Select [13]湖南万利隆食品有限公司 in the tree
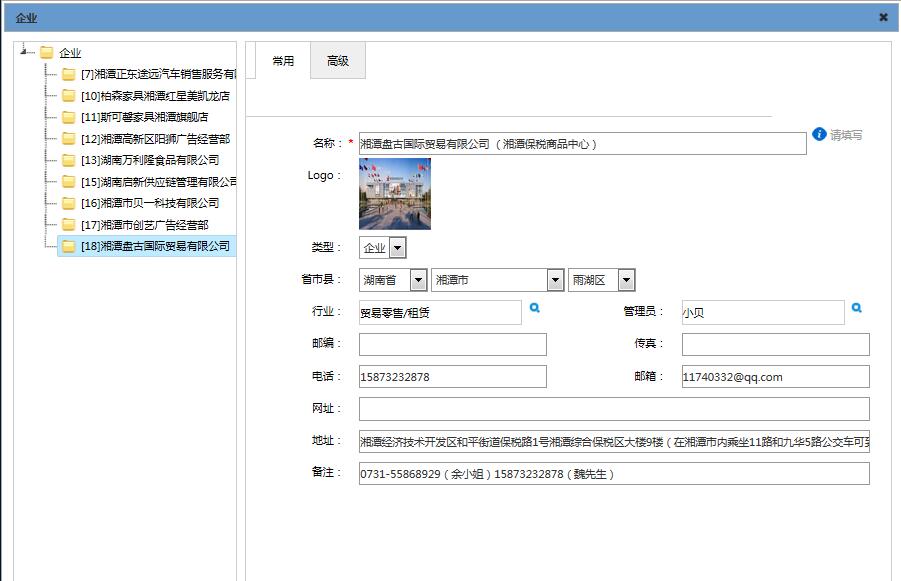 coord(150,160)
